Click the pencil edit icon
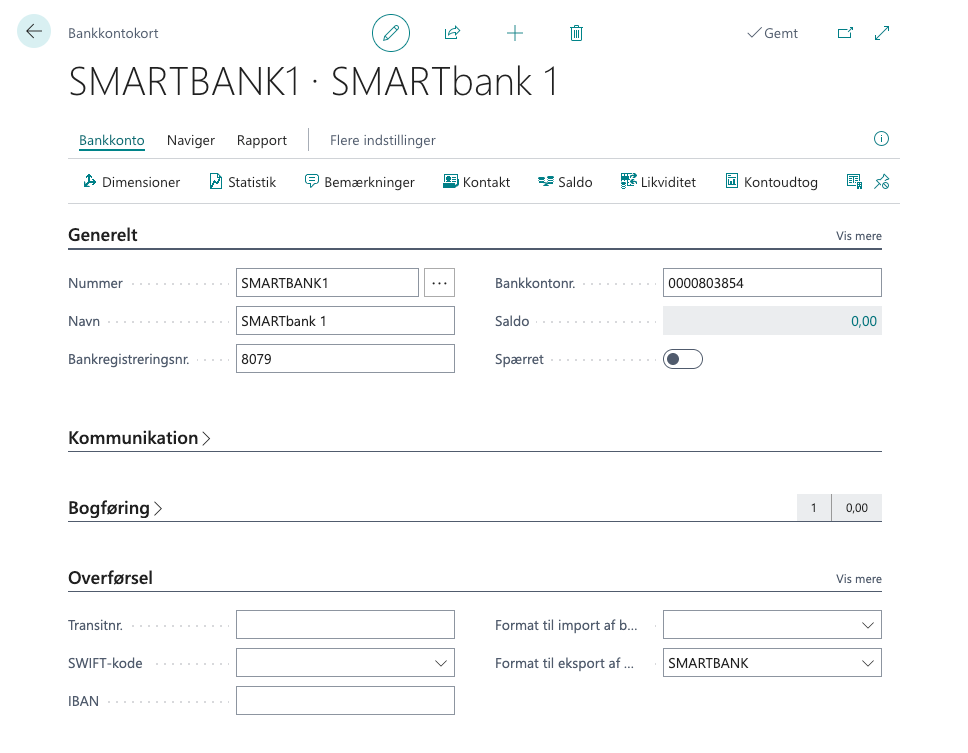The width and height of the screenshot is (968, 753). [x=391, y=33]
